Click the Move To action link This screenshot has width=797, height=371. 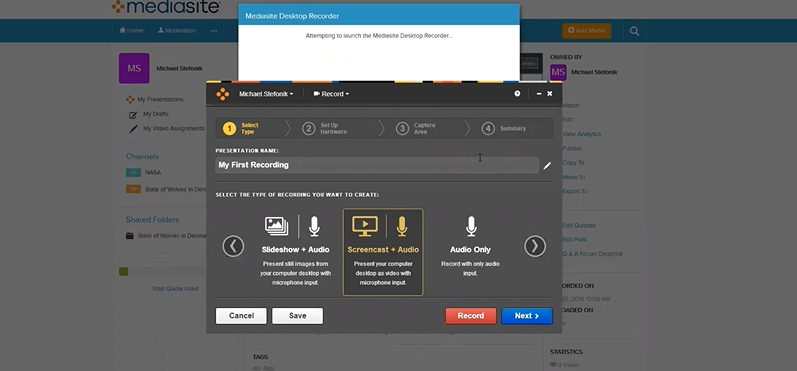coord(573,177)
